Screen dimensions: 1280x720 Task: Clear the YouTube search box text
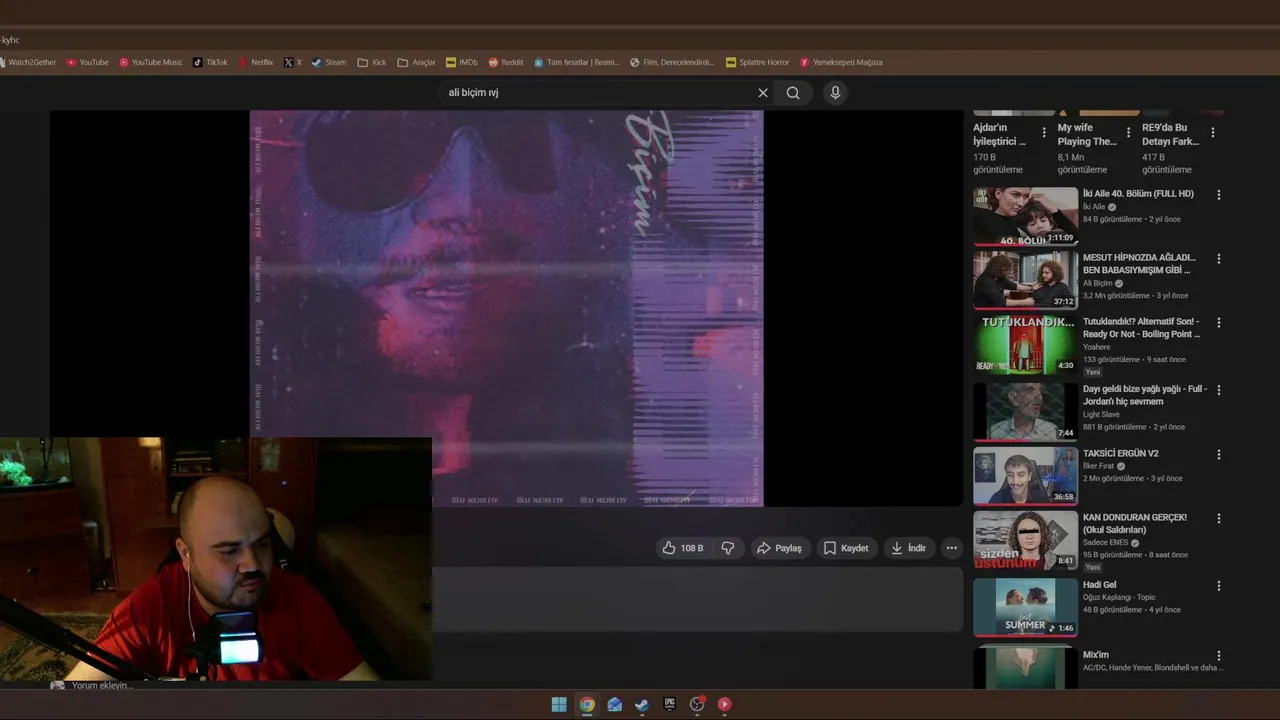pos(763,93)
